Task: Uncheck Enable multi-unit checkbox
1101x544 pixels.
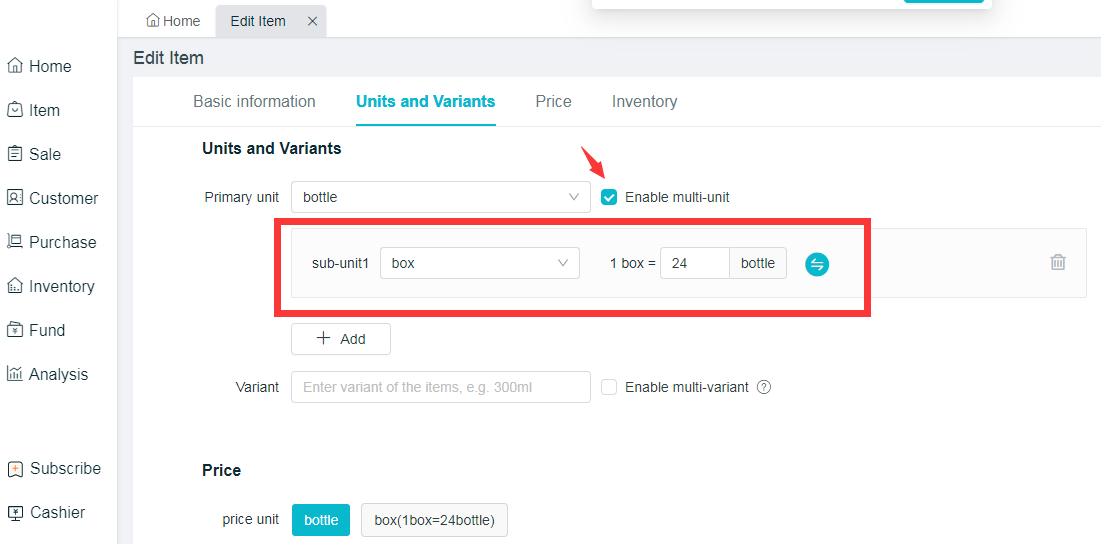Action: (x=609, y=197)
